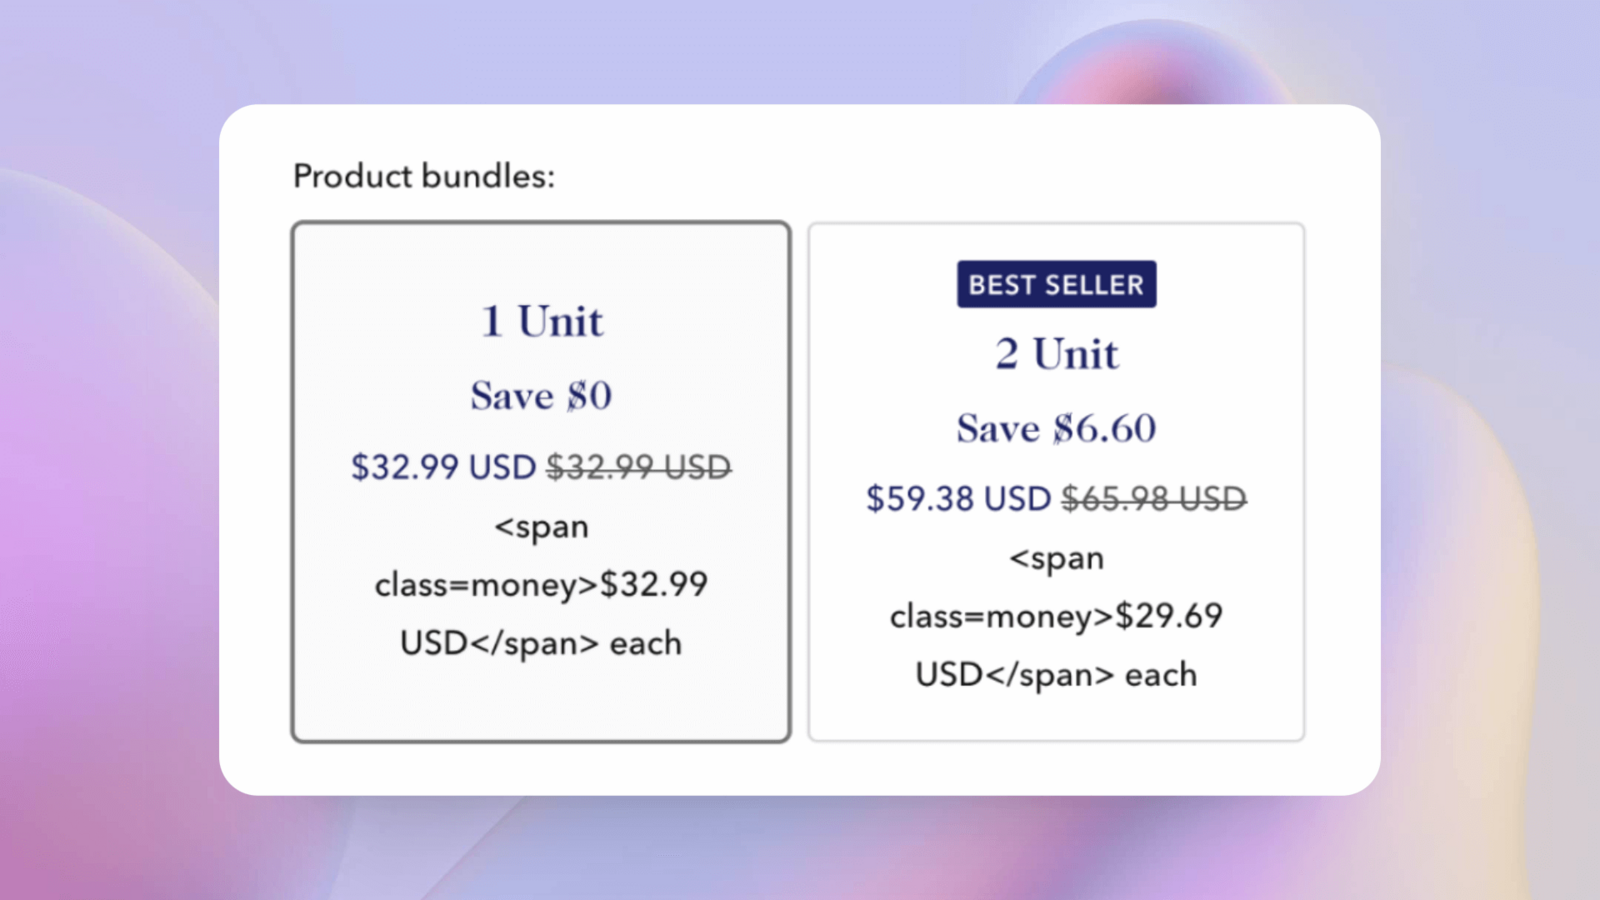Click "USD</span> each" in 1 Unit card
The height and width of the screenshot is (900, 1600).
541,643
